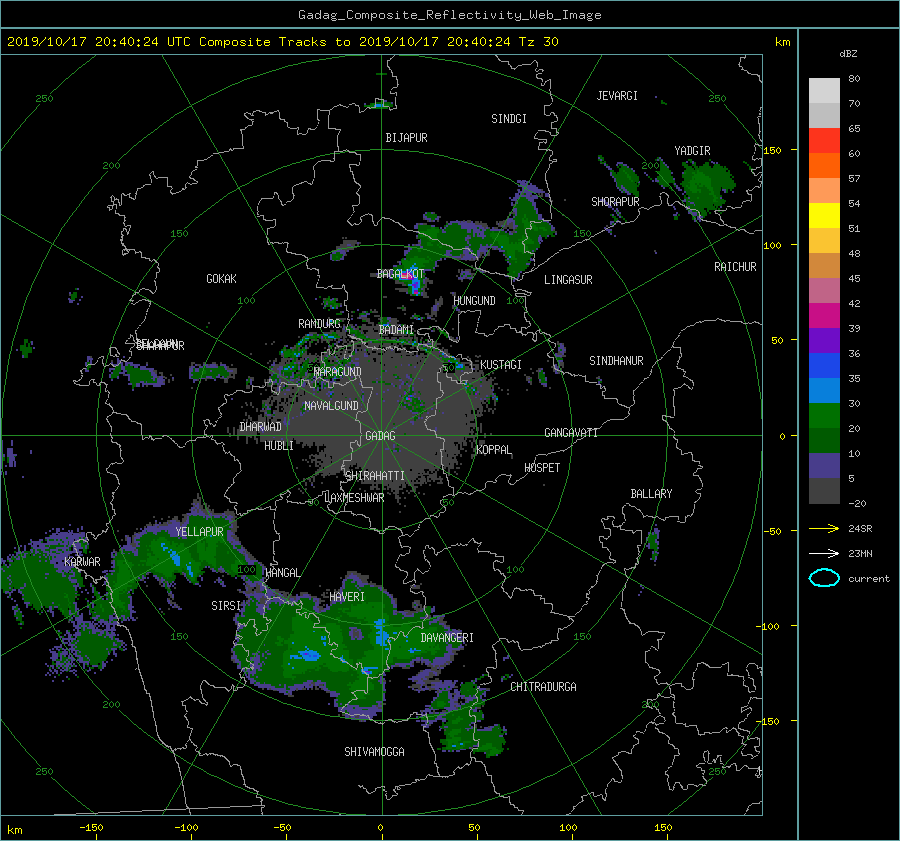Image resolution: width=900 pixels, height=841 pixels.
Task: Click the green 20 dBZ legend swatch
Action: coord(824,416)
